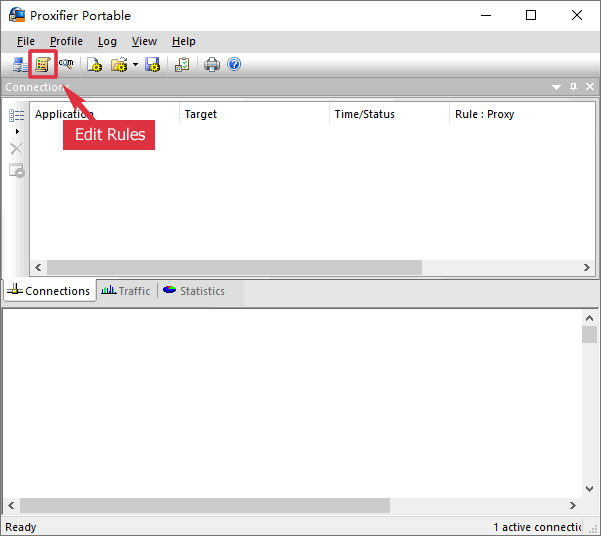Click log pane right scroll arrow

(x=573, y=505)
